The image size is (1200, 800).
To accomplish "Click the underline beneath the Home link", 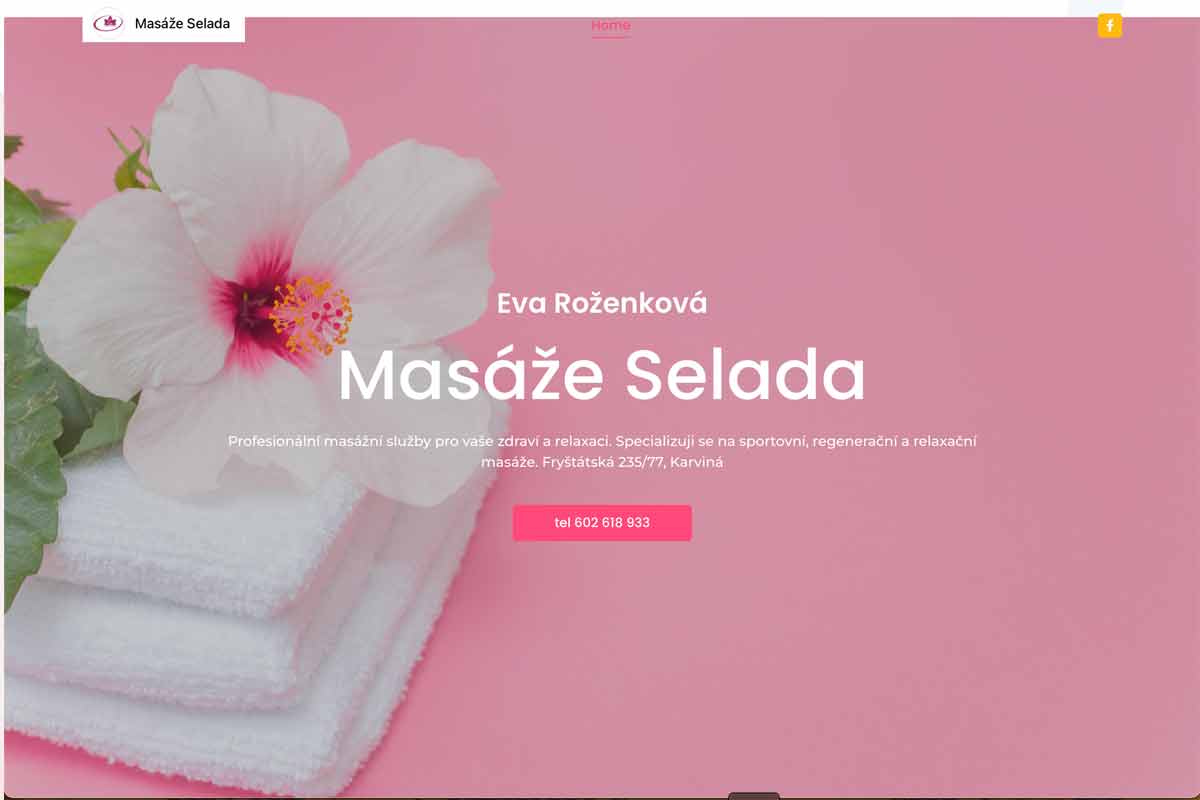I will pyautogui.click(x=610, y=37).
